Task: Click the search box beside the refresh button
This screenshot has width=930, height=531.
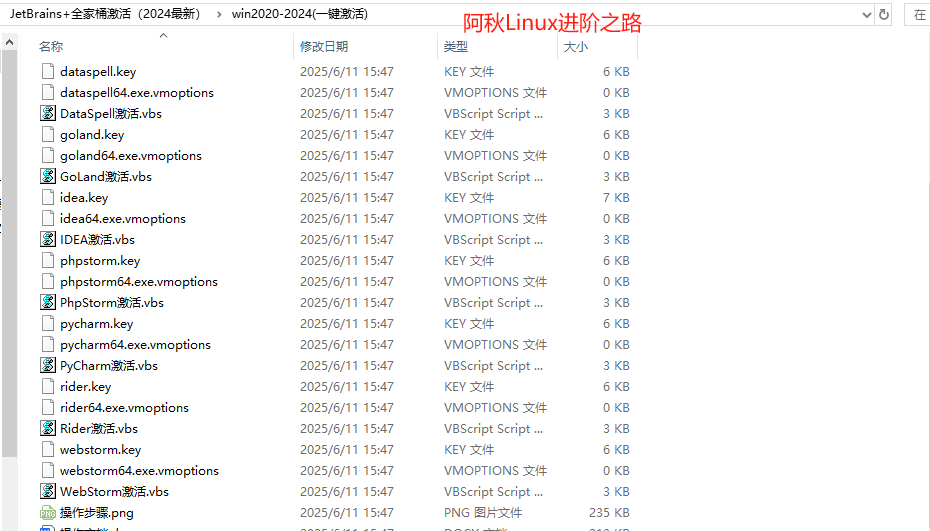Action: [917, 15]
